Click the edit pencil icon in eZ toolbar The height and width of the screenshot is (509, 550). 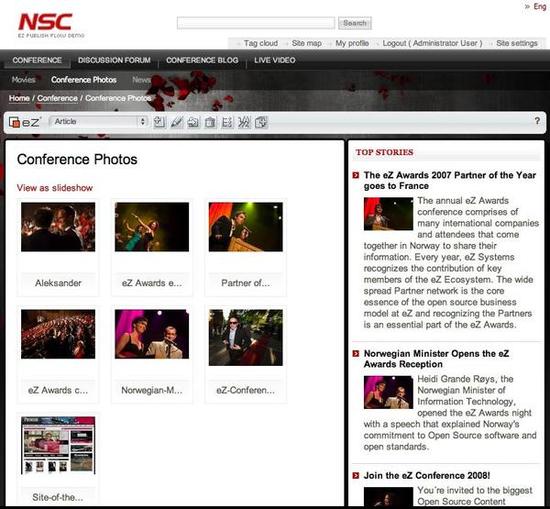(176, 122)
